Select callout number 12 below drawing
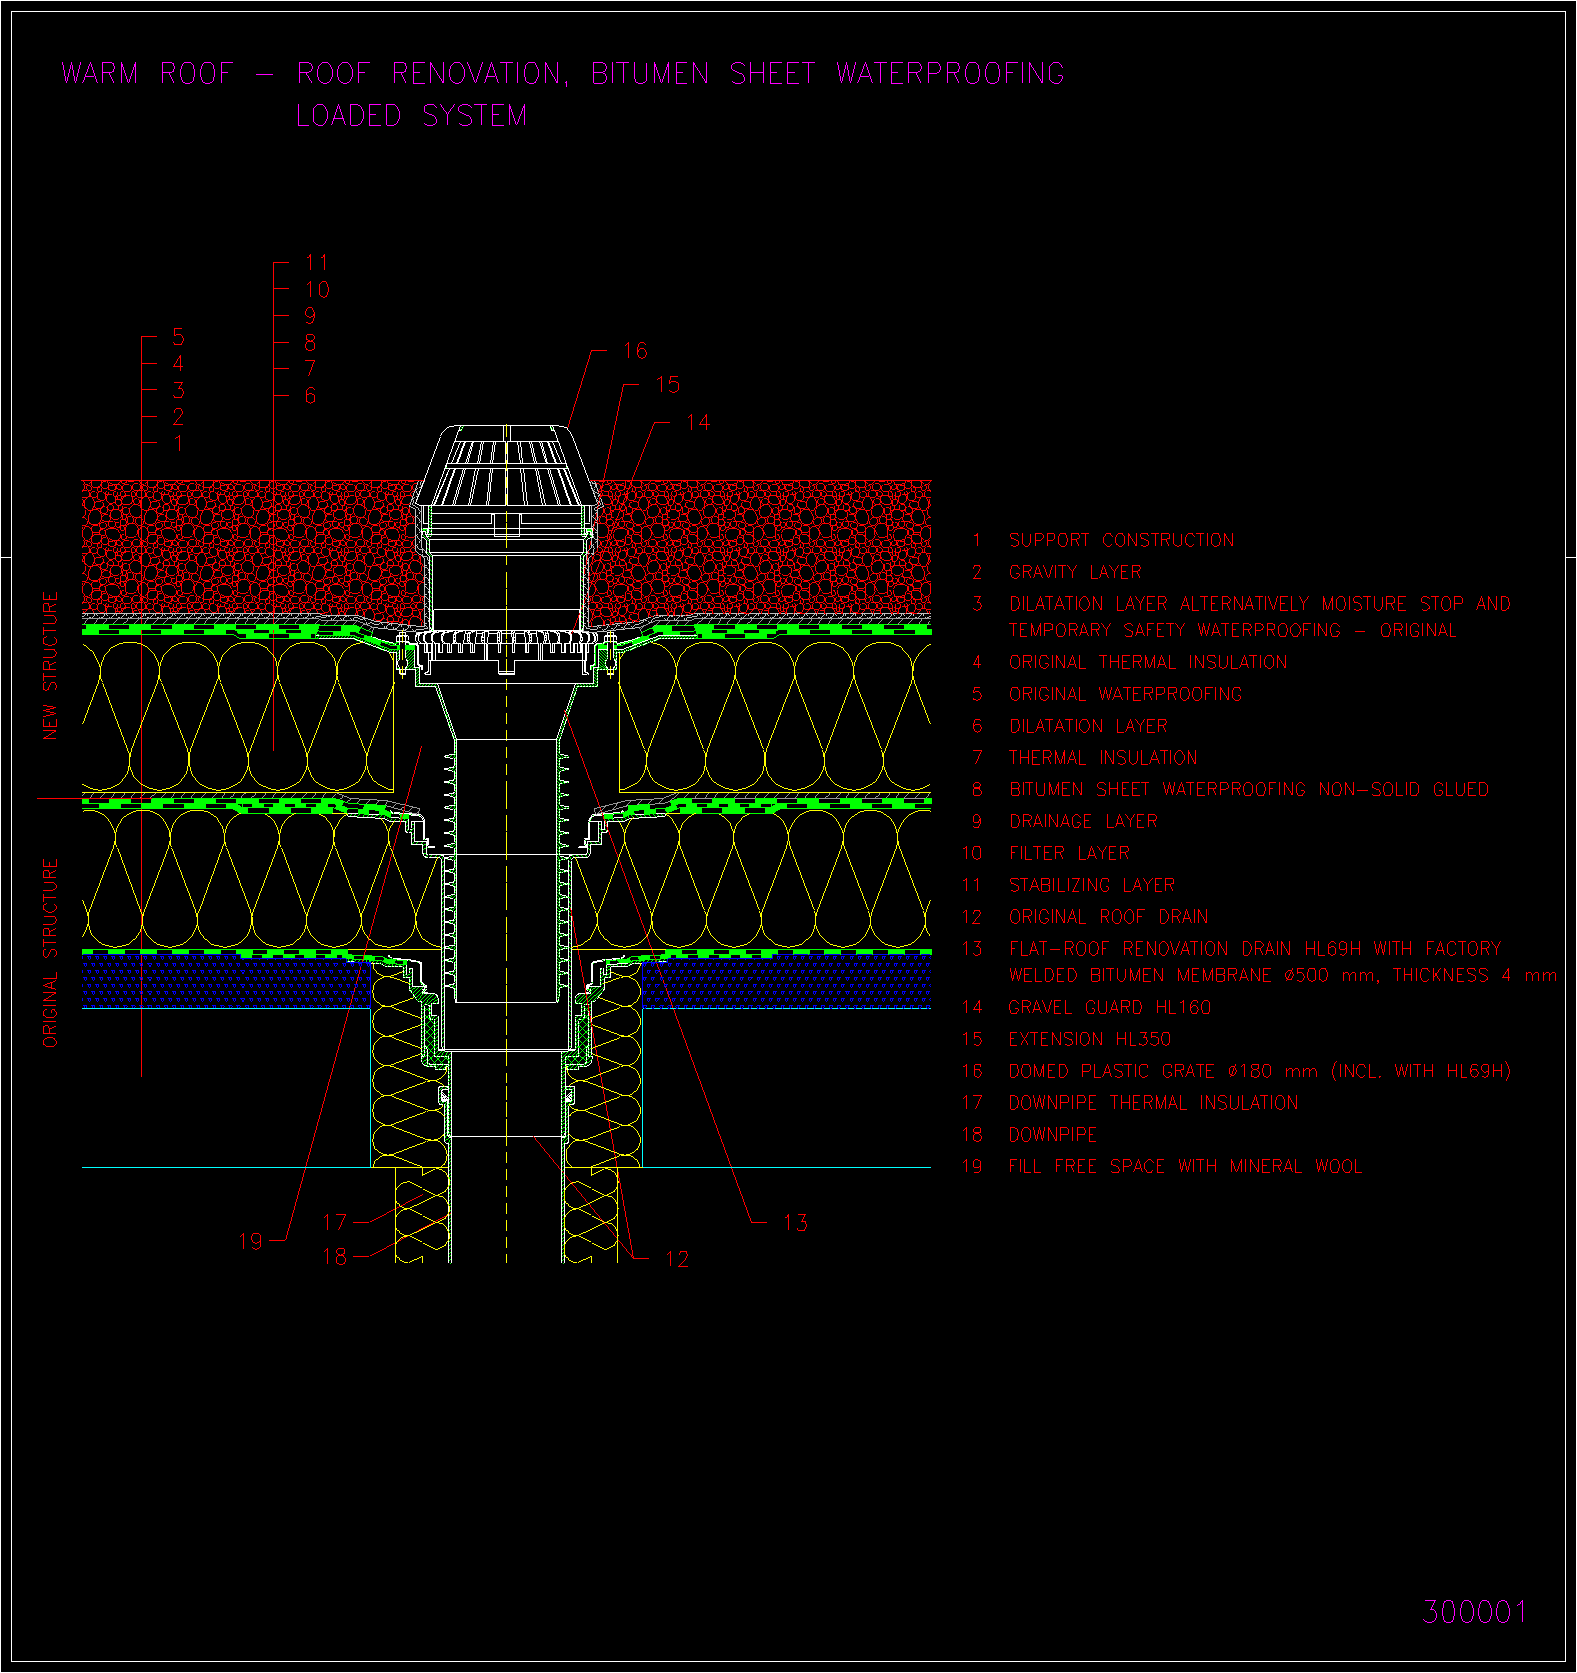This screenshot has height=1673, width=1577. (677, 1259)
